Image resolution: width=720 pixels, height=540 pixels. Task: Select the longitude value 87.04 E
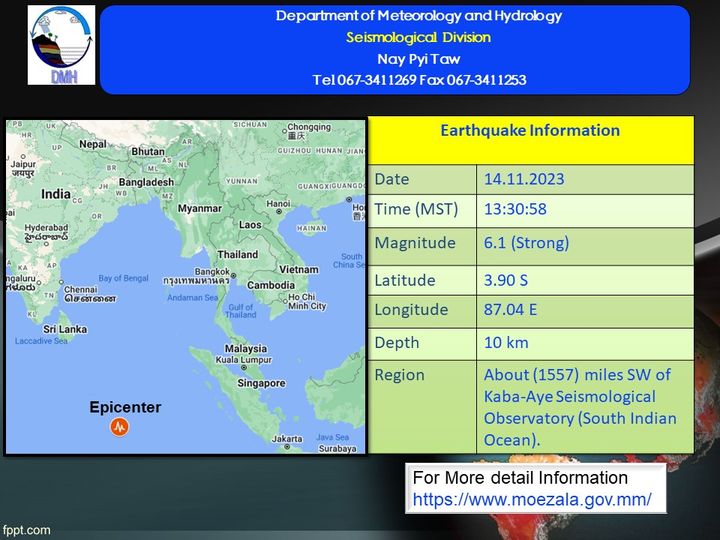tap(510, 310)
